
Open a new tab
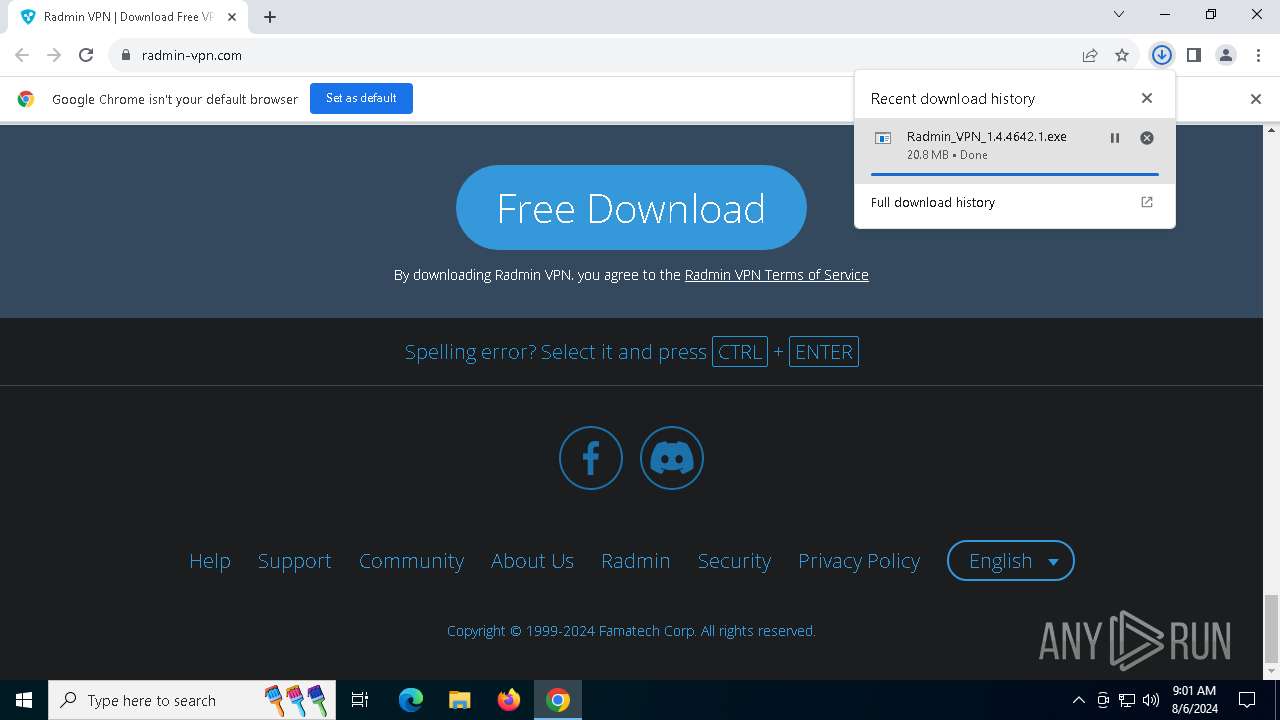[270, 17]
